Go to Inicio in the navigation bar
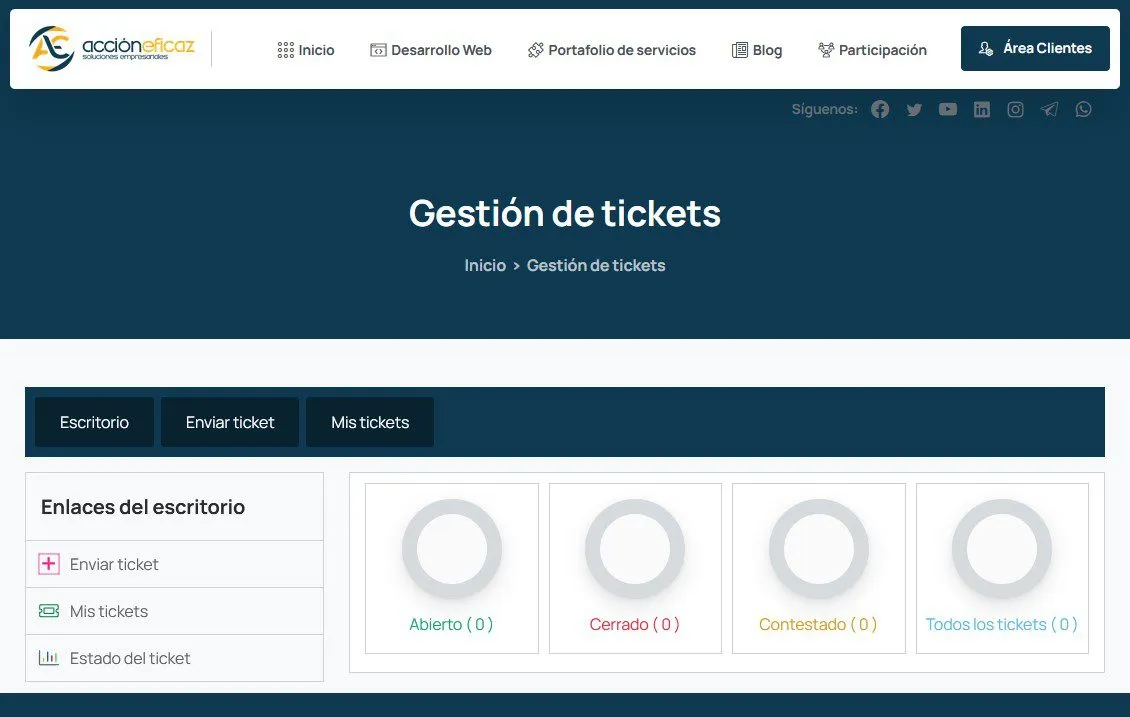This screenshot has height=717, width=1130. point(306,50)
